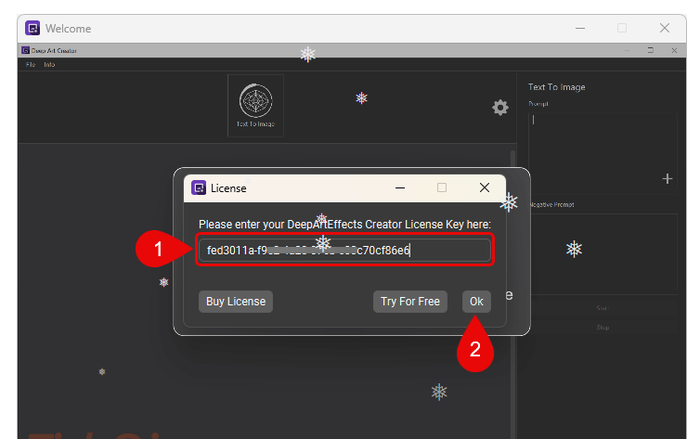Click the Welcome window's title bar app icon
This screenshot has width=700, height=439.
click(33, 28)
